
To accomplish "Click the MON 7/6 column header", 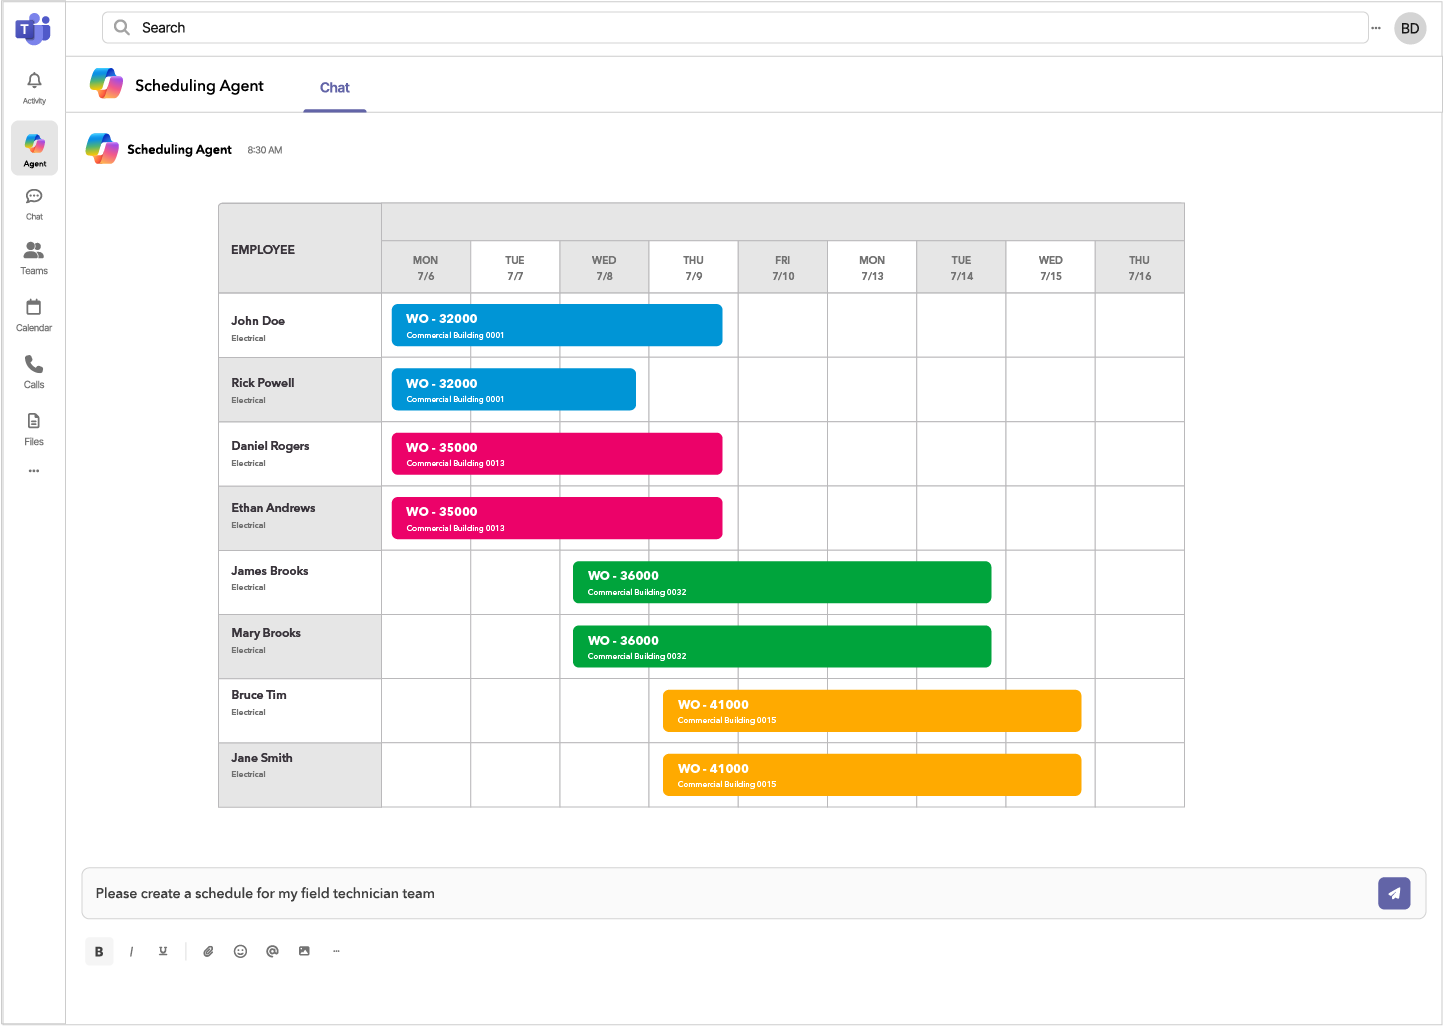I will (x=426, y=268).
